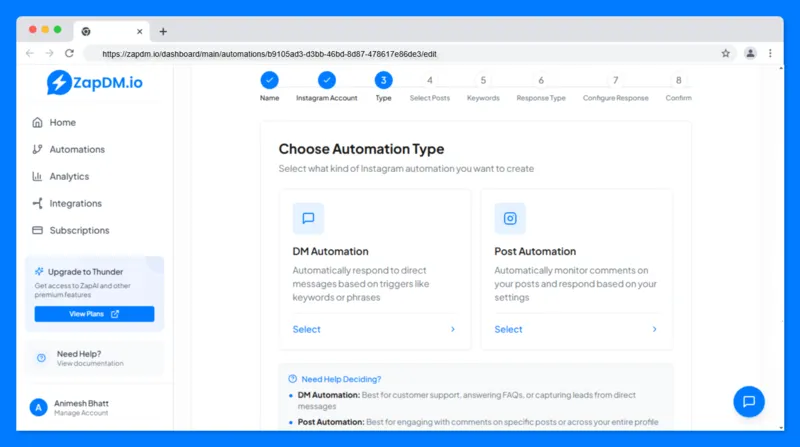Click the Upgrade to Thunder sparkle icon
The image size is (800, 447).
point(39,271)
